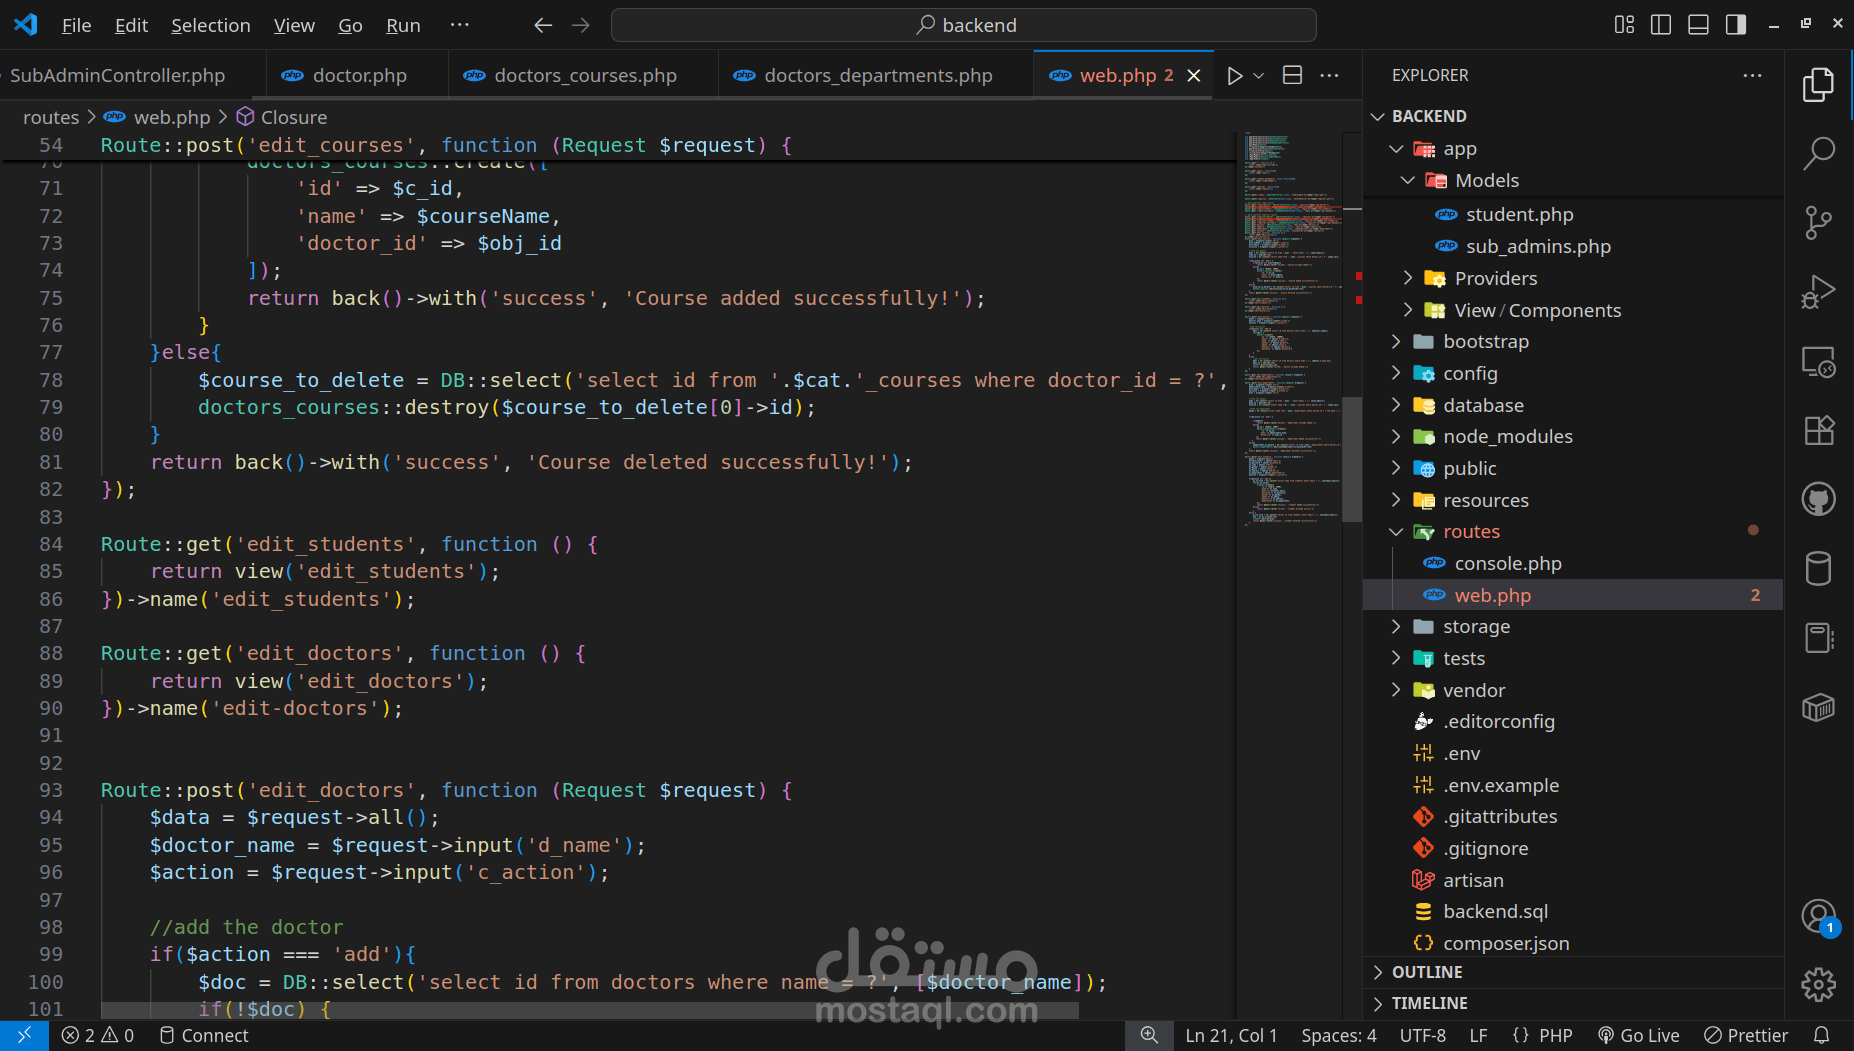Expand the node_modules folder
This screenshot has width=1854, height=1051.
[x=1396, y=437]
